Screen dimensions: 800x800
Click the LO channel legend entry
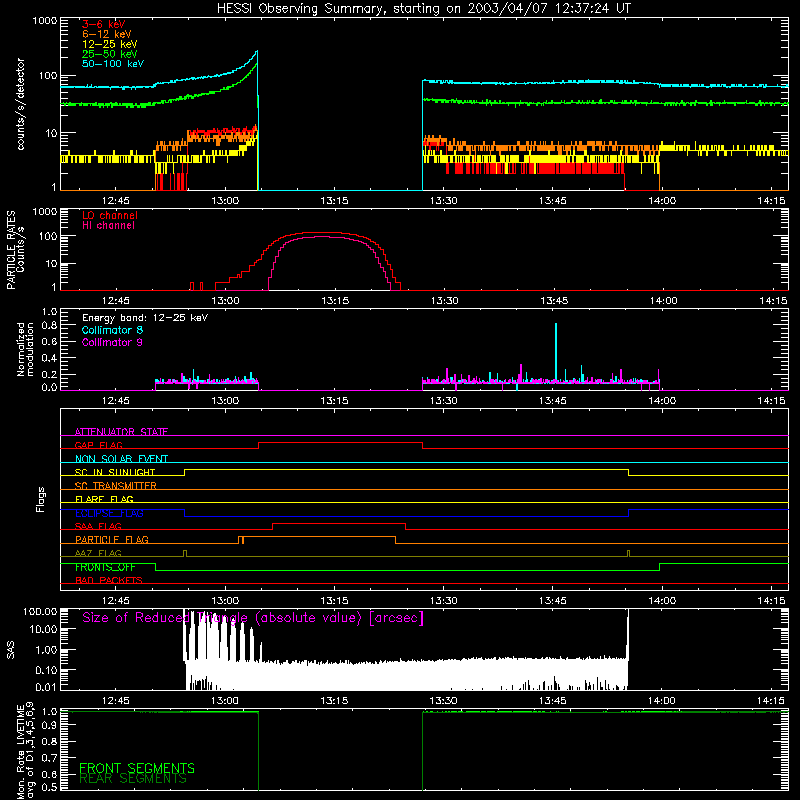point(110,215)
